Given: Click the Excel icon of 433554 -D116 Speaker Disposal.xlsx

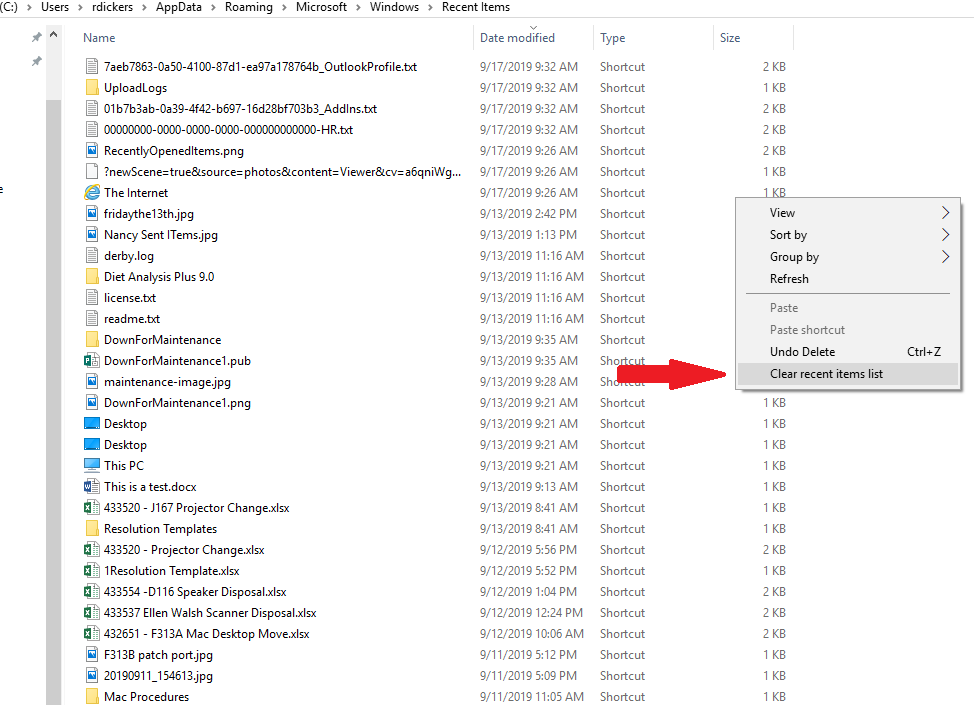Looking at the screenshot, I should click(x=92, y=591).
